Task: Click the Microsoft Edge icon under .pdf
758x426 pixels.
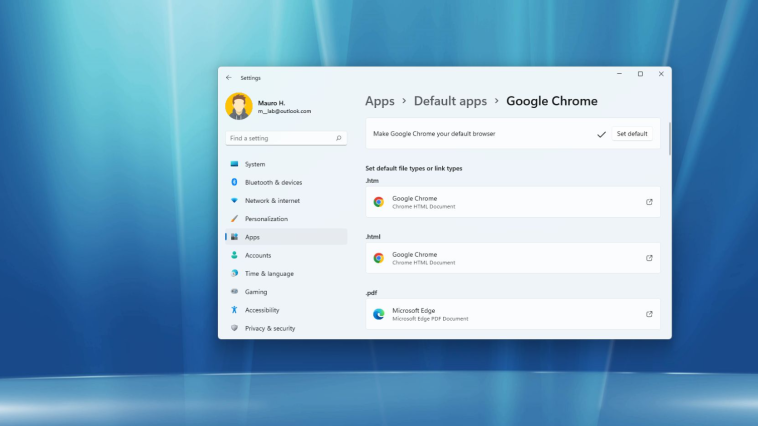Action: coord(379,314)
